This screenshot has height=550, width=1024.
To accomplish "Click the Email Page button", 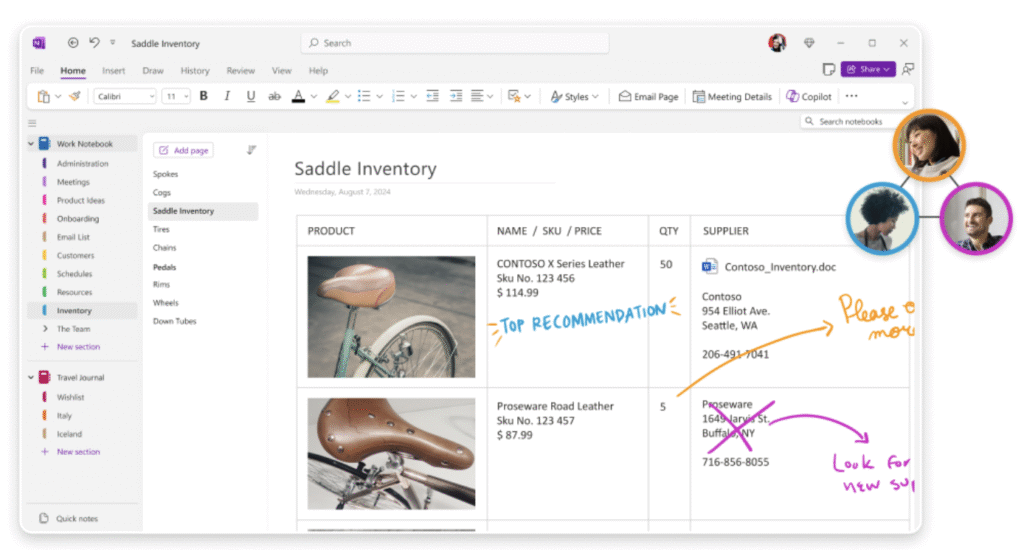I will pos(648,97).
